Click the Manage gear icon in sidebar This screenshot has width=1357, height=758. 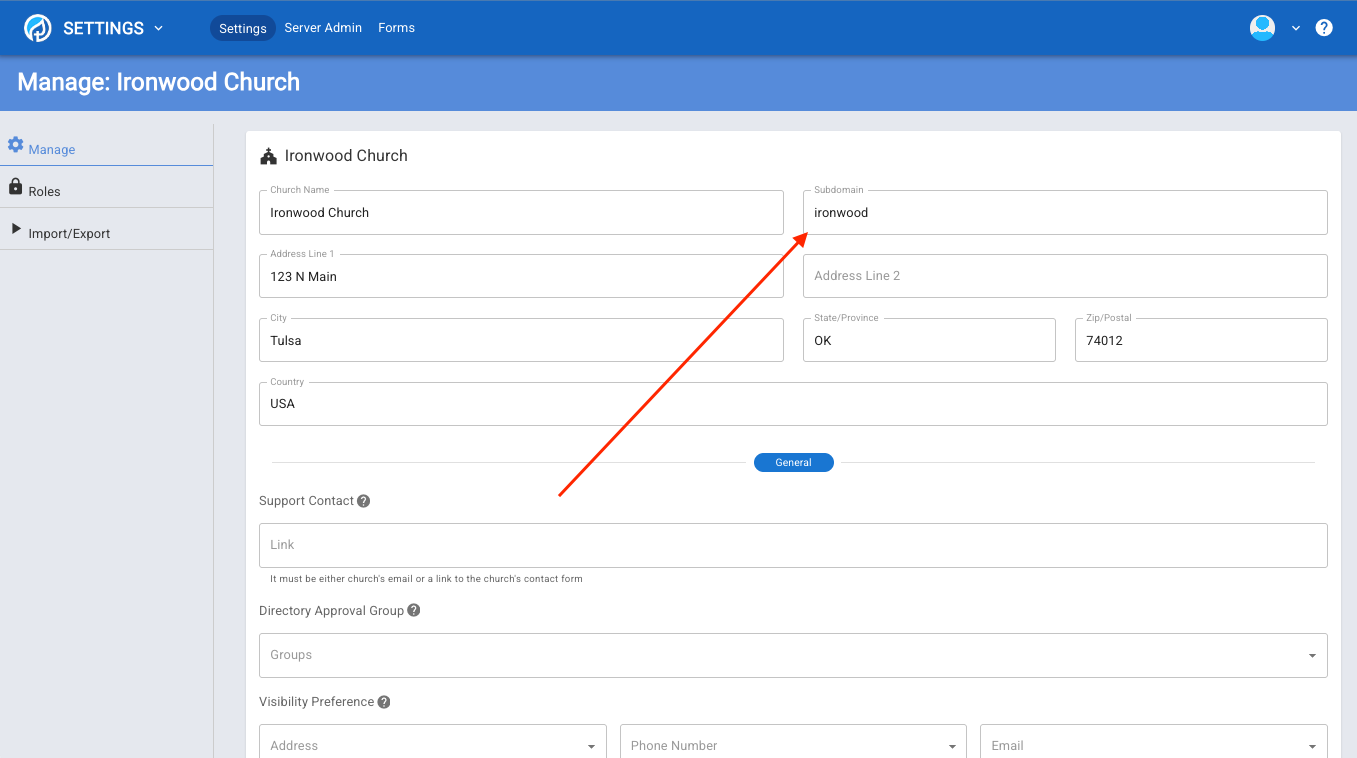pyautogui.click(x=15, y=145)
